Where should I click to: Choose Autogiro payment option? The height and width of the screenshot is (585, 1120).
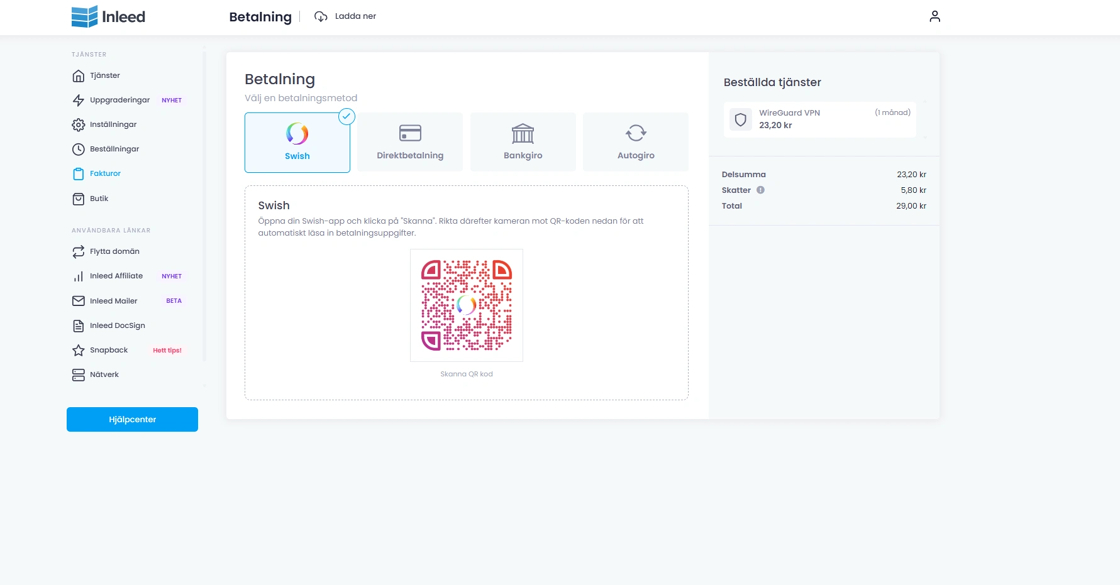(636, 142)
